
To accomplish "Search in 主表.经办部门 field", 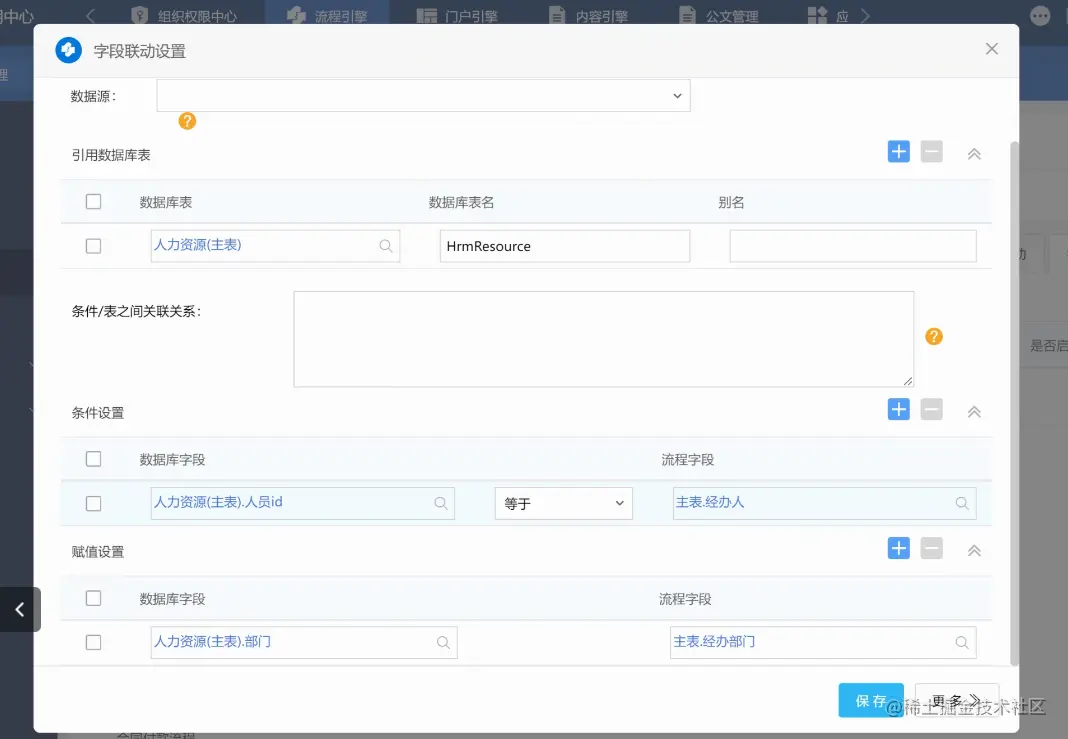I will pos(962,642).
